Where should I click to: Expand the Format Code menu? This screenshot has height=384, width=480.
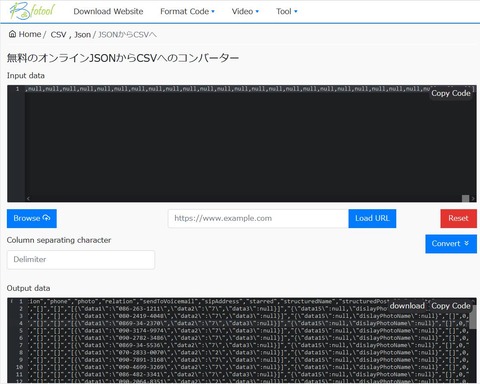point(187,11)
